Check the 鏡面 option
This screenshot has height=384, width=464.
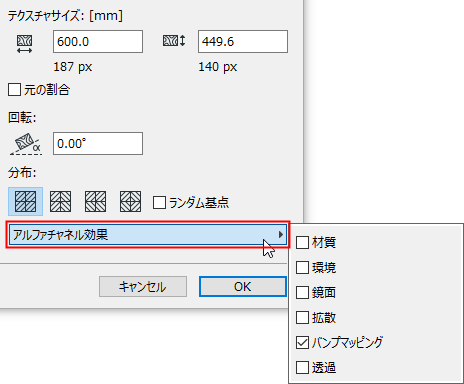302,292
